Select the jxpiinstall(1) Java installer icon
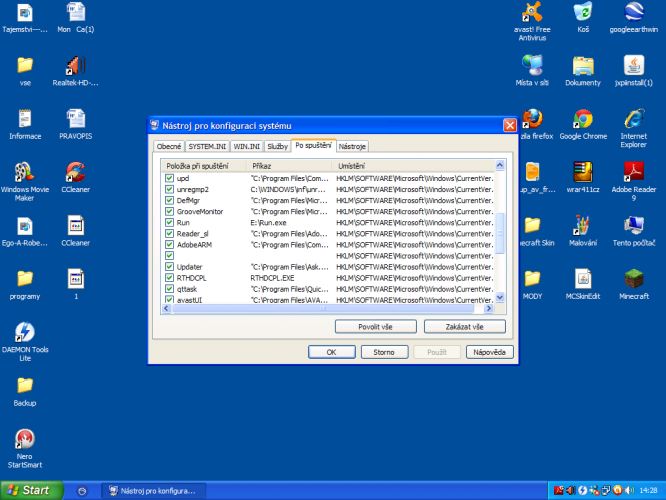Viewport: 666px width, 500px height. tap(633, 71)
